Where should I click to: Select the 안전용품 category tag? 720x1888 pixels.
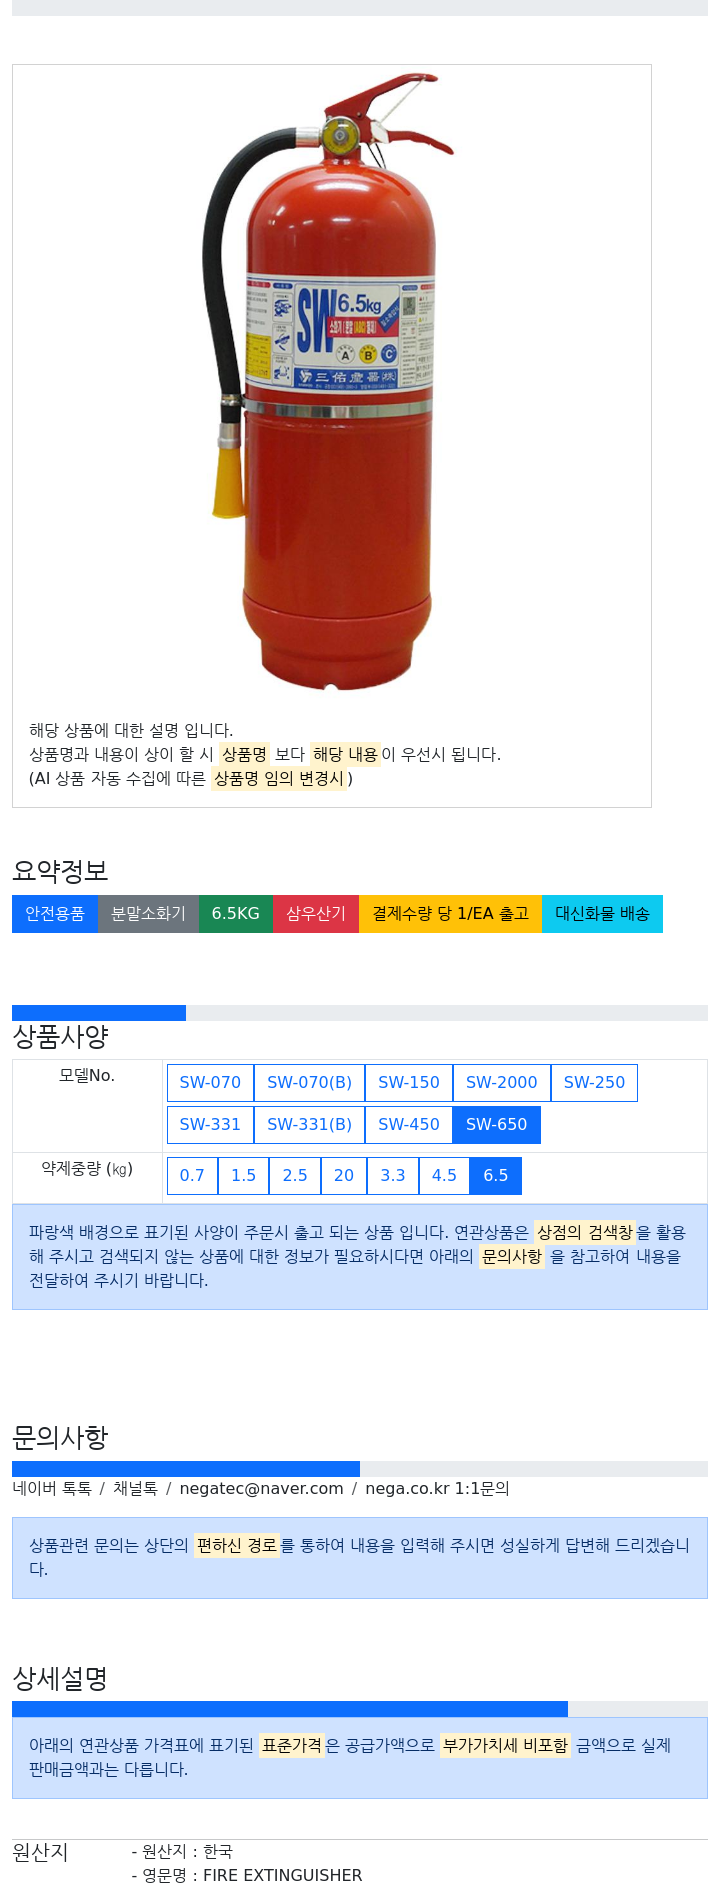55,914
